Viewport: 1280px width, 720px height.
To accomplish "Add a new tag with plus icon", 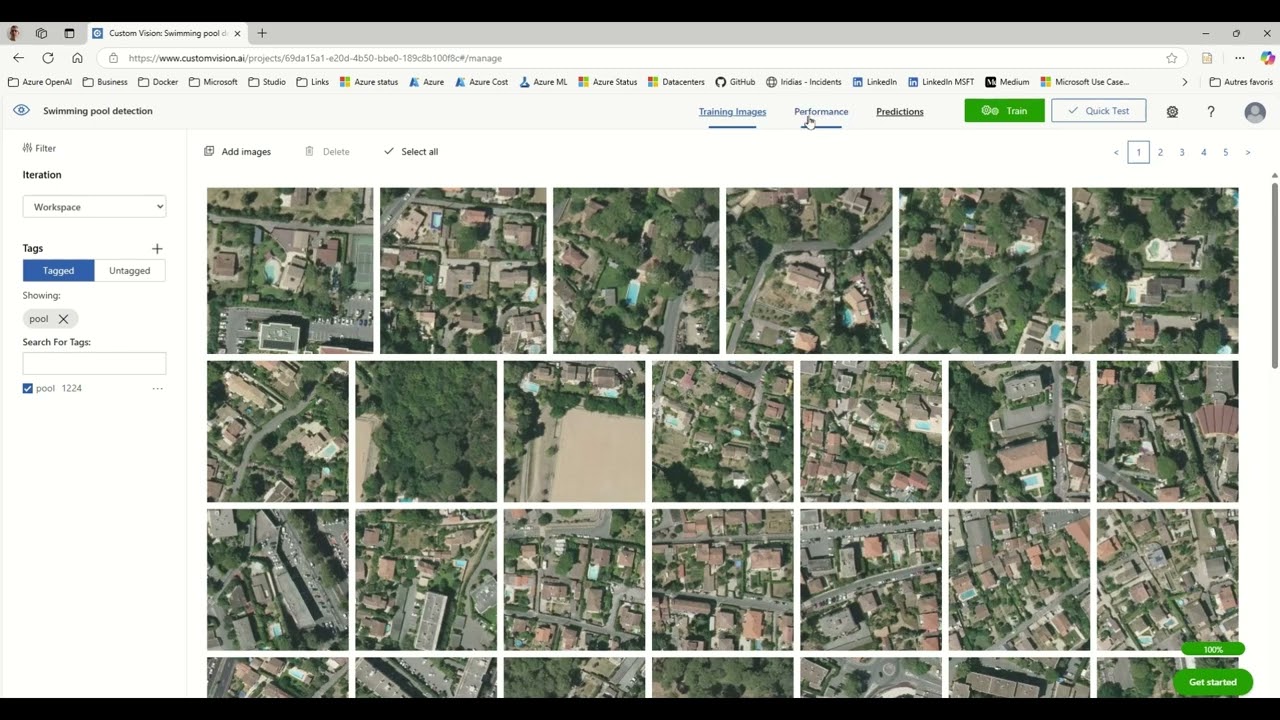I will coord(157,248).
